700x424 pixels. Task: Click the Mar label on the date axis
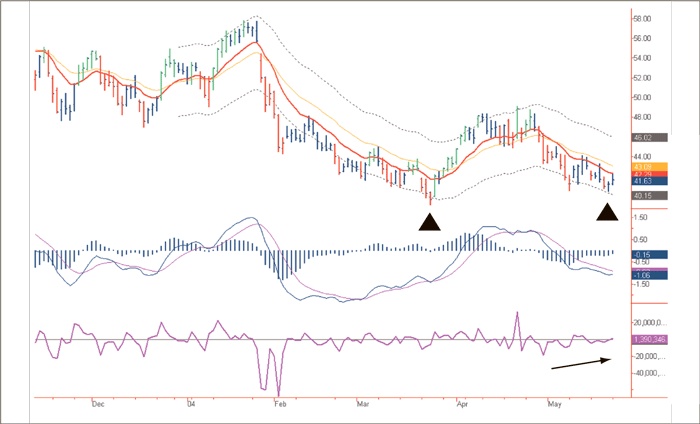364,404
